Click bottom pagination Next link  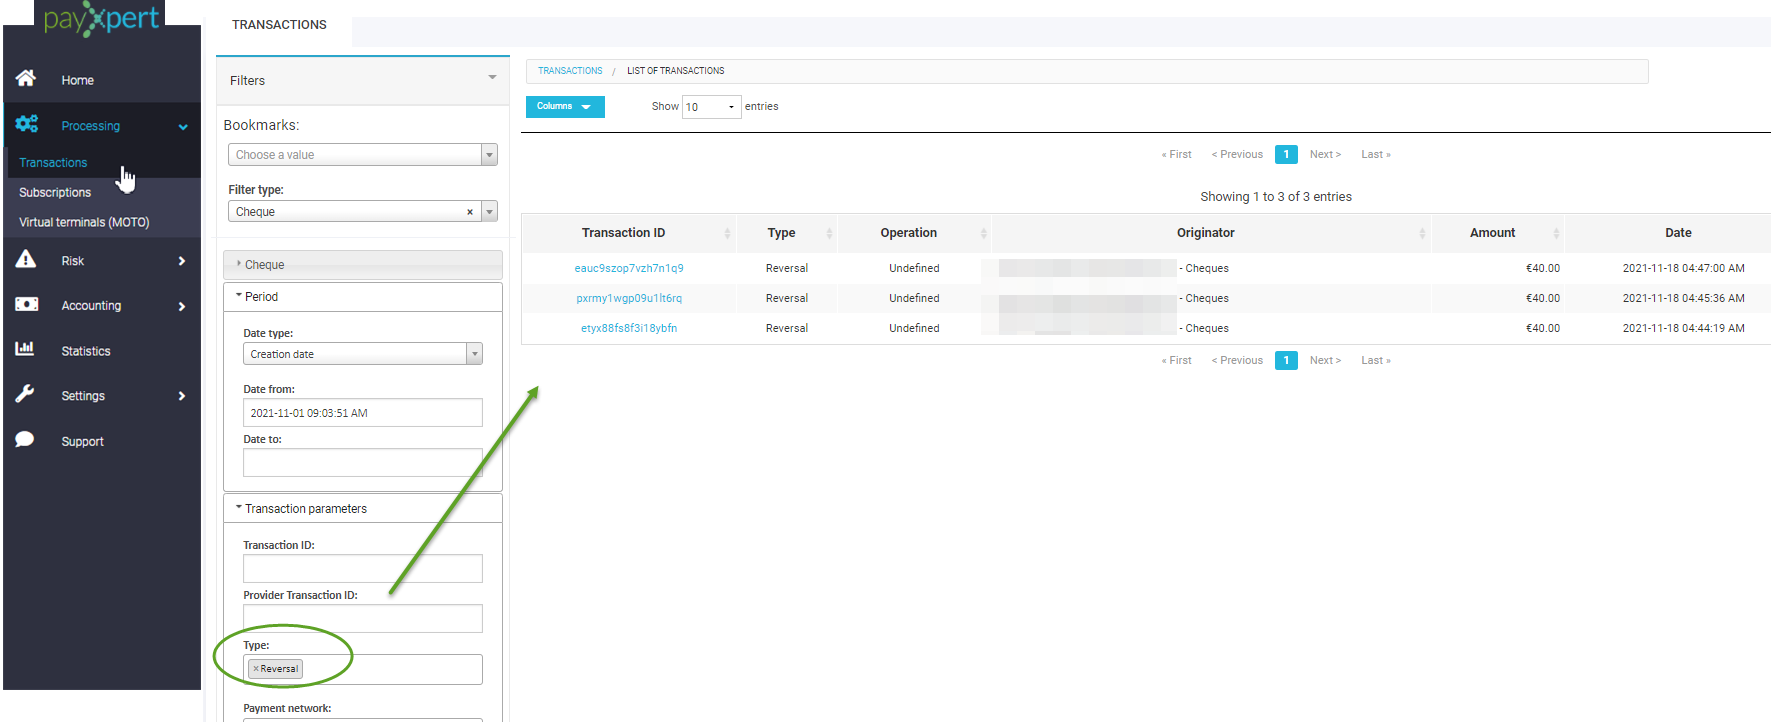(1325, 361)
